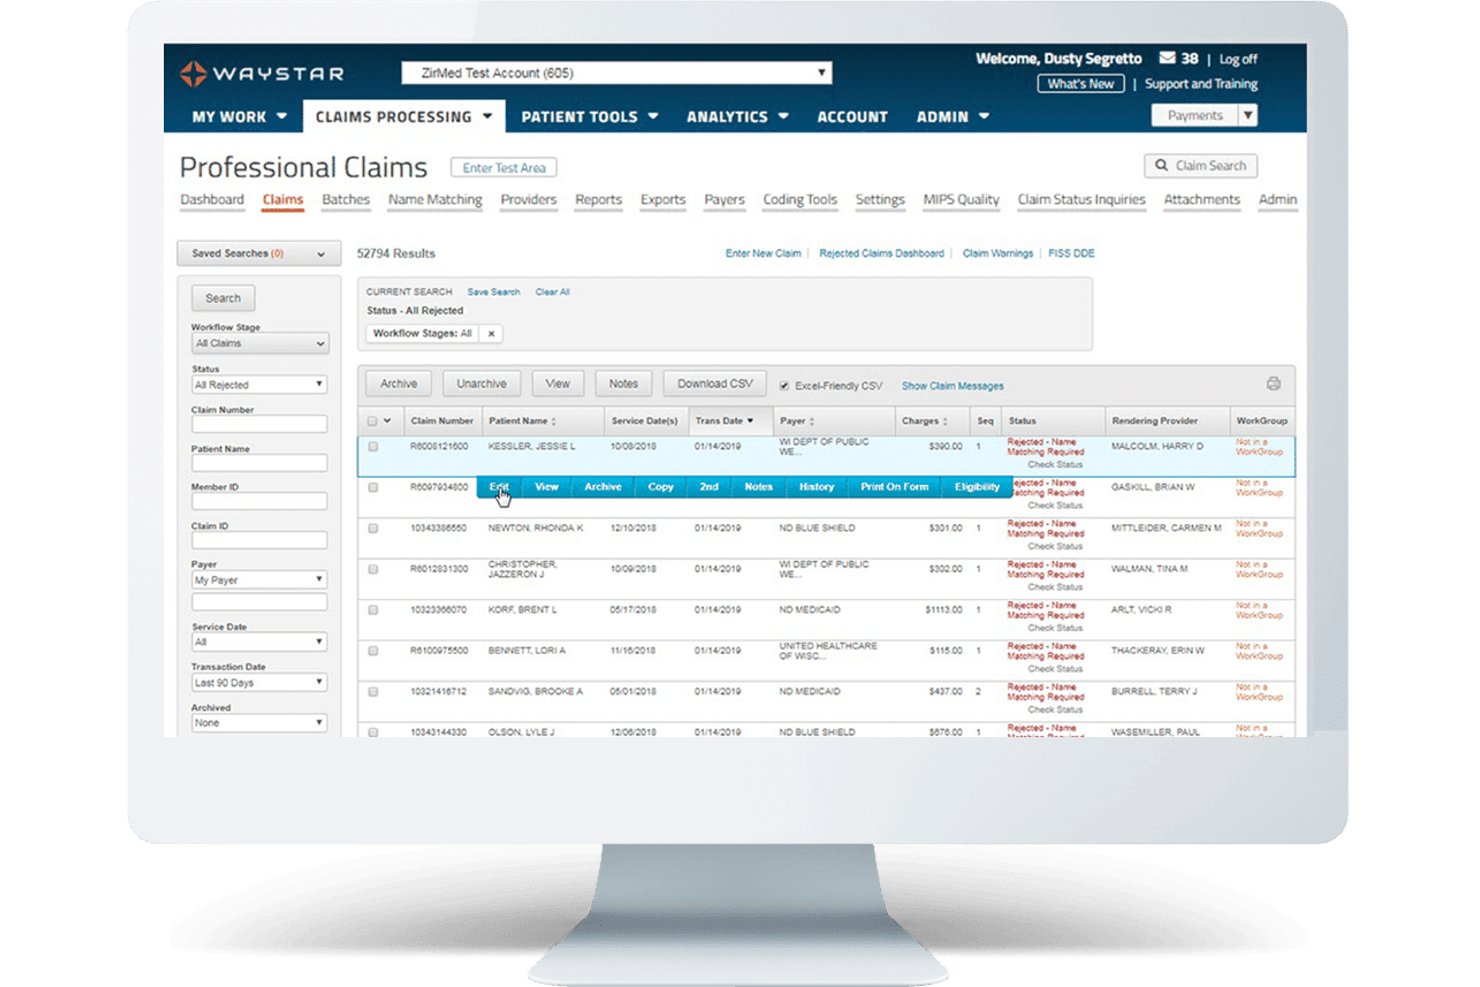1480x987 pixels.
Task: Click the Save Search link
Action: 494,292
